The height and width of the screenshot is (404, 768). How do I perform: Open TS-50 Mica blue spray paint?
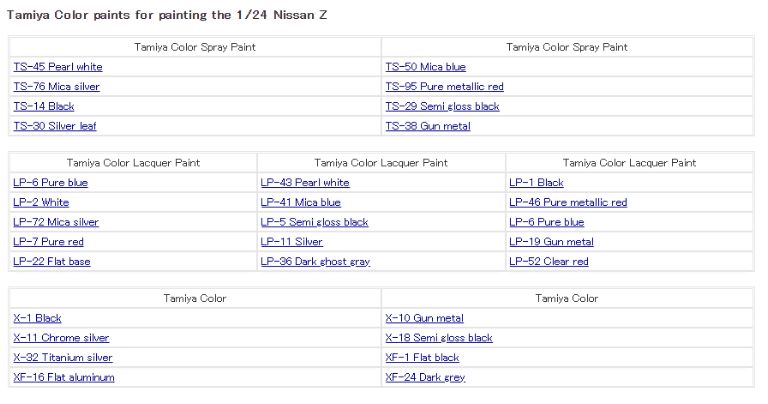click(425, 67)
